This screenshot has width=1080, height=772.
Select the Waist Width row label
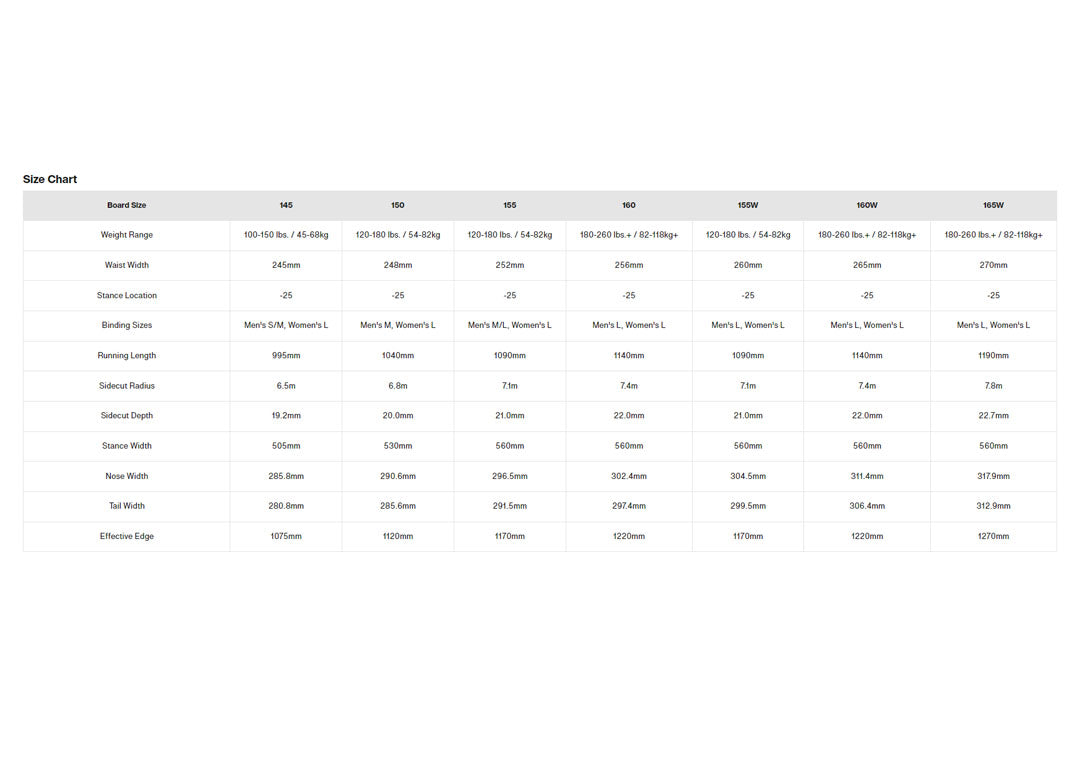tap(127, 265)
